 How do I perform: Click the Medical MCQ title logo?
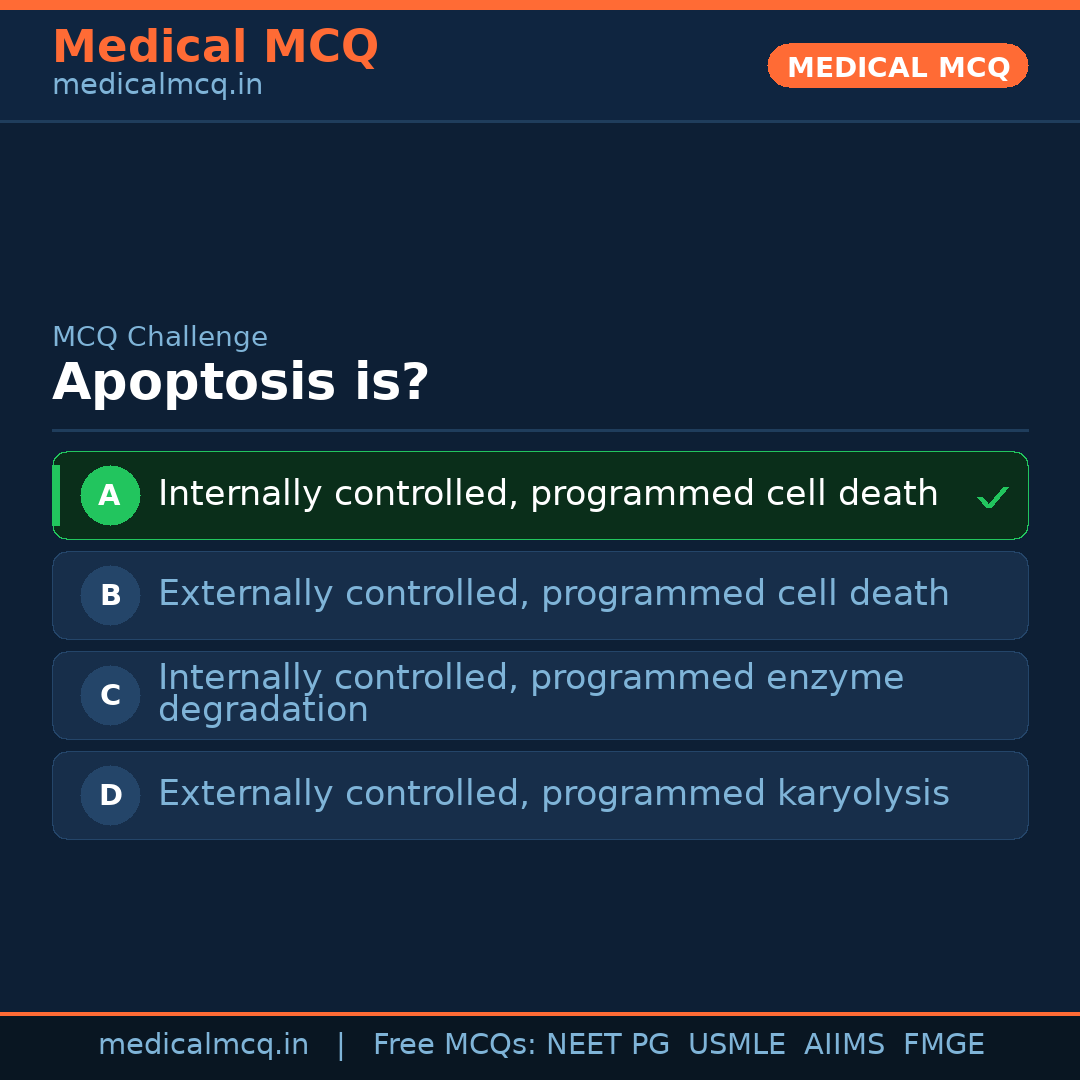[215, 47]
